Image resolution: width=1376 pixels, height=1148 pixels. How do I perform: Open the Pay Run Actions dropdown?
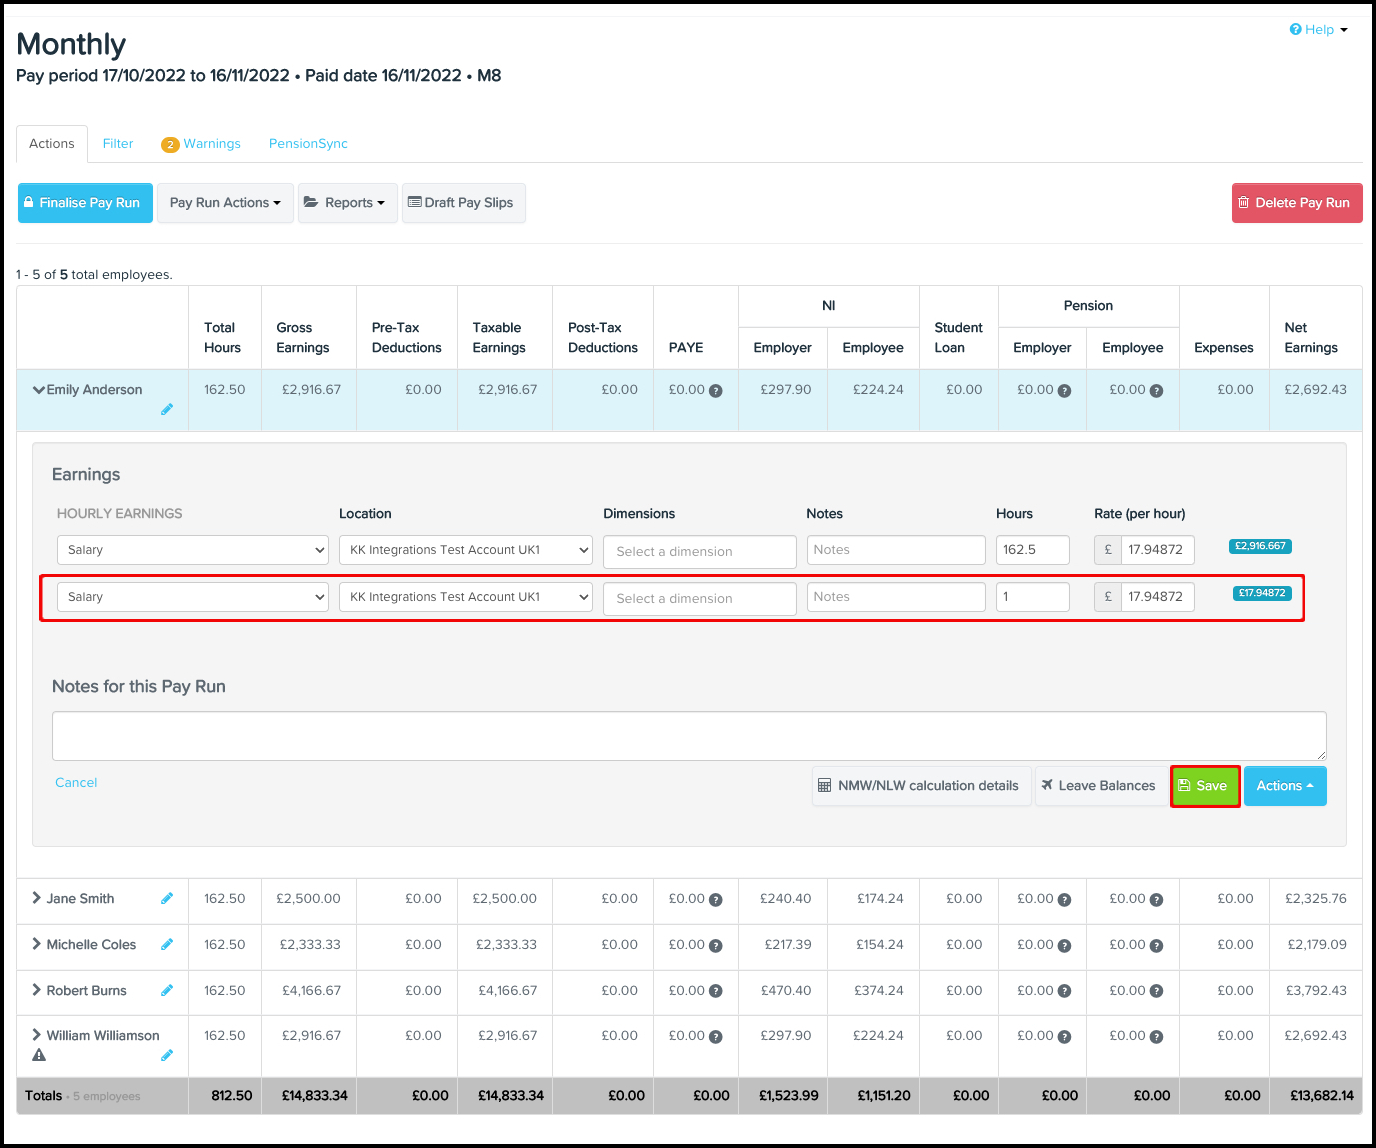click(224, 202)
